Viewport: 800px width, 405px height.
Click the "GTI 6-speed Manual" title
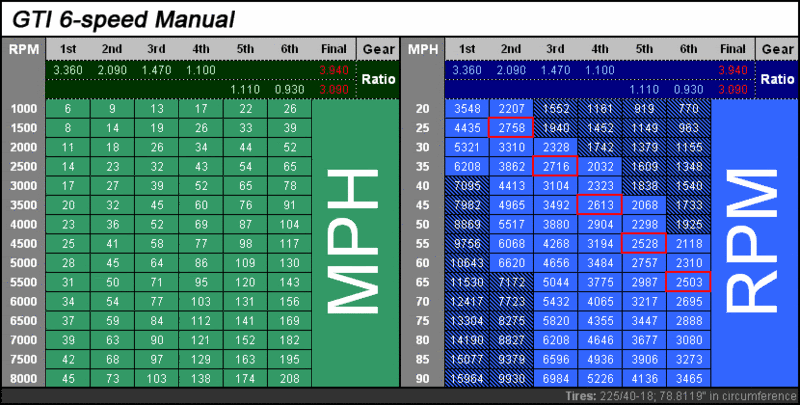pos(123,19)
